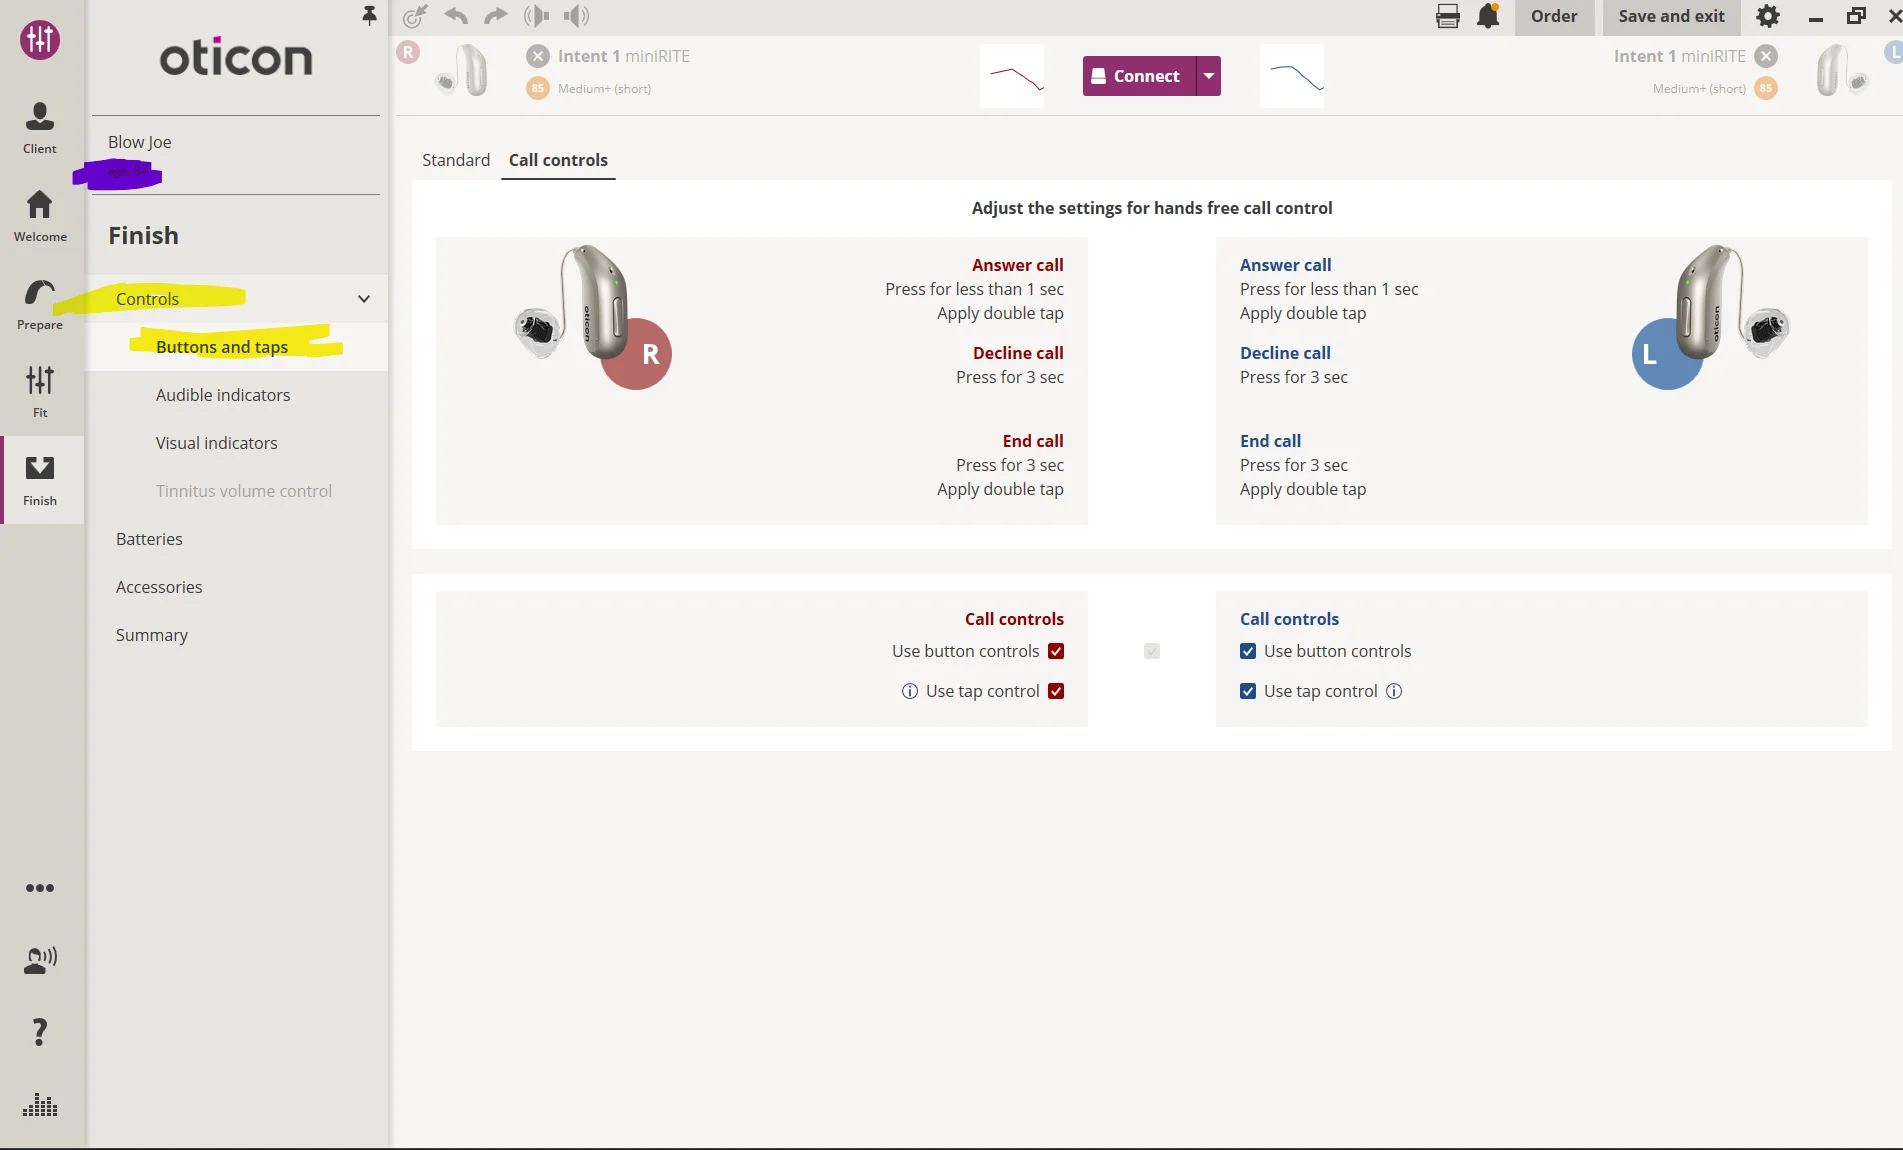This screenshot has width=1903, height=1150.
Task: Click Save and exit
Action: coord(1671,16)
